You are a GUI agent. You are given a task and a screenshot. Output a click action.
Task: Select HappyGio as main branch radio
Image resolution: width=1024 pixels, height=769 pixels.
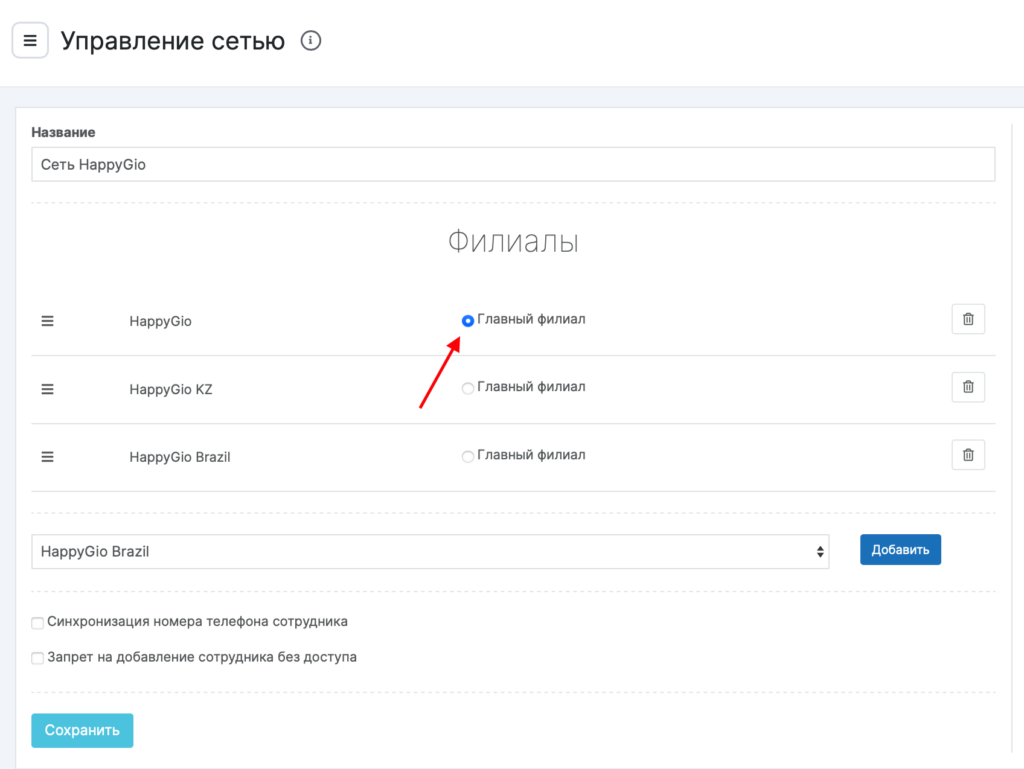pyautogui.click(x=468, y=321)
